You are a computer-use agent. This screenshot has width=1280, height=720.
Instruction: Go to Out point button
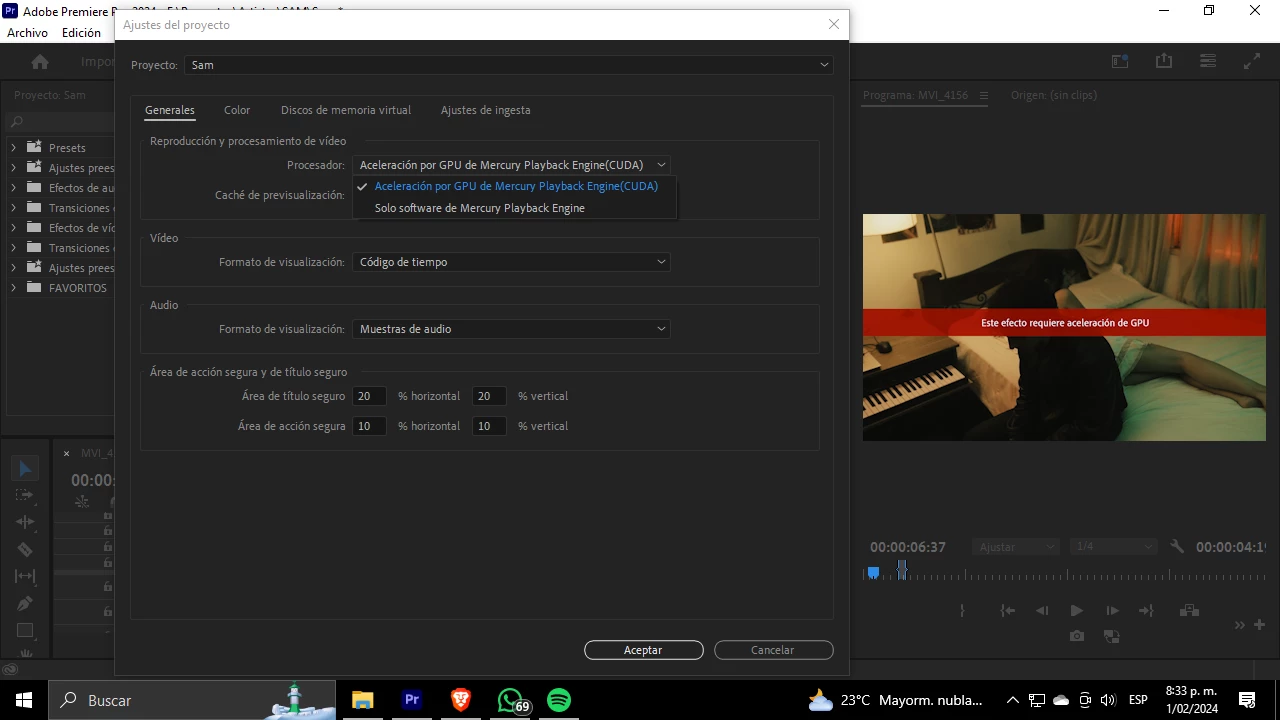(x=1146, y=610)
